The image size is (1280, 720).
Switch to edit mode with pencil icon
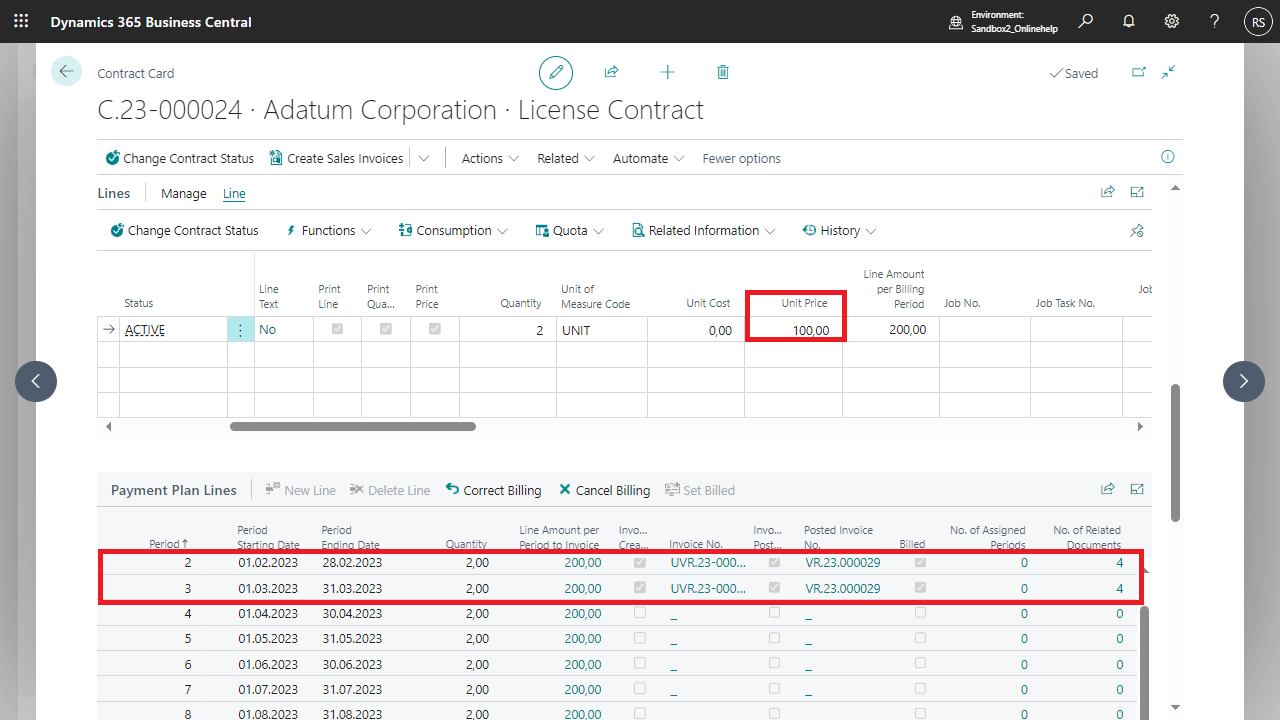[556, 72]
